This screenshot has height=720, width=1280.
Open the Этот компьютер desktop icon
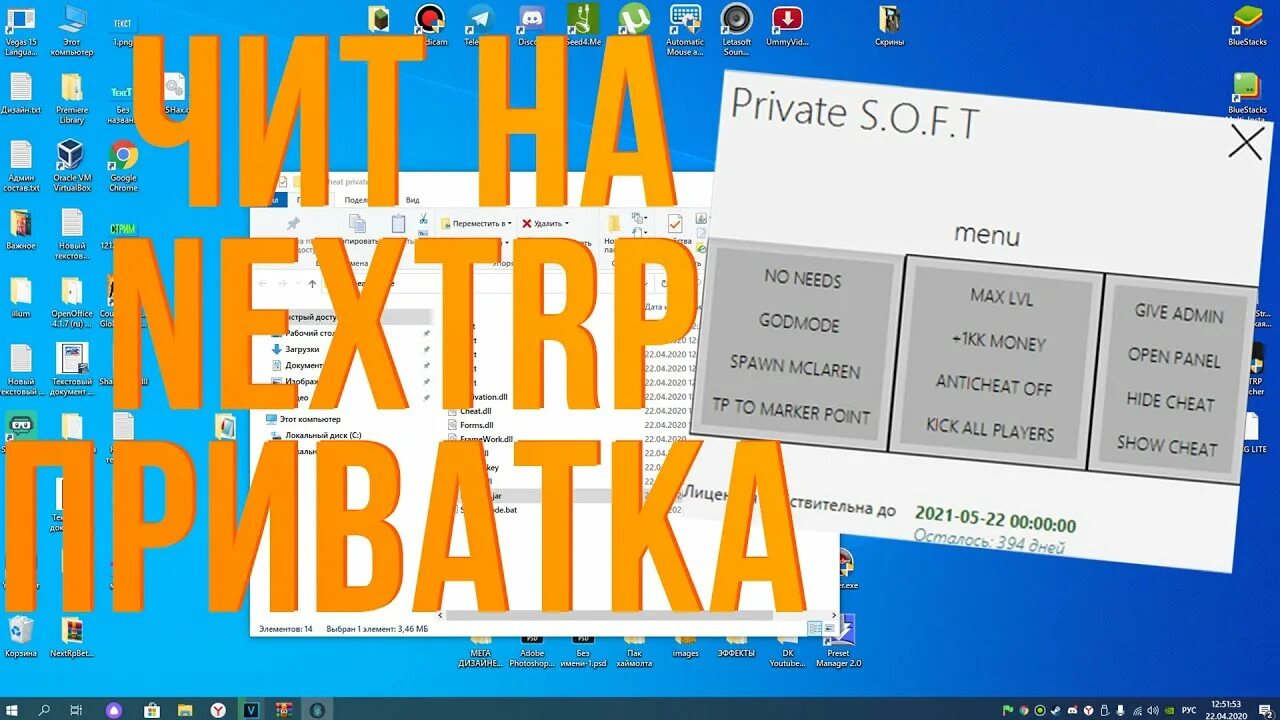pyautogui.click(x=72, y=30)
